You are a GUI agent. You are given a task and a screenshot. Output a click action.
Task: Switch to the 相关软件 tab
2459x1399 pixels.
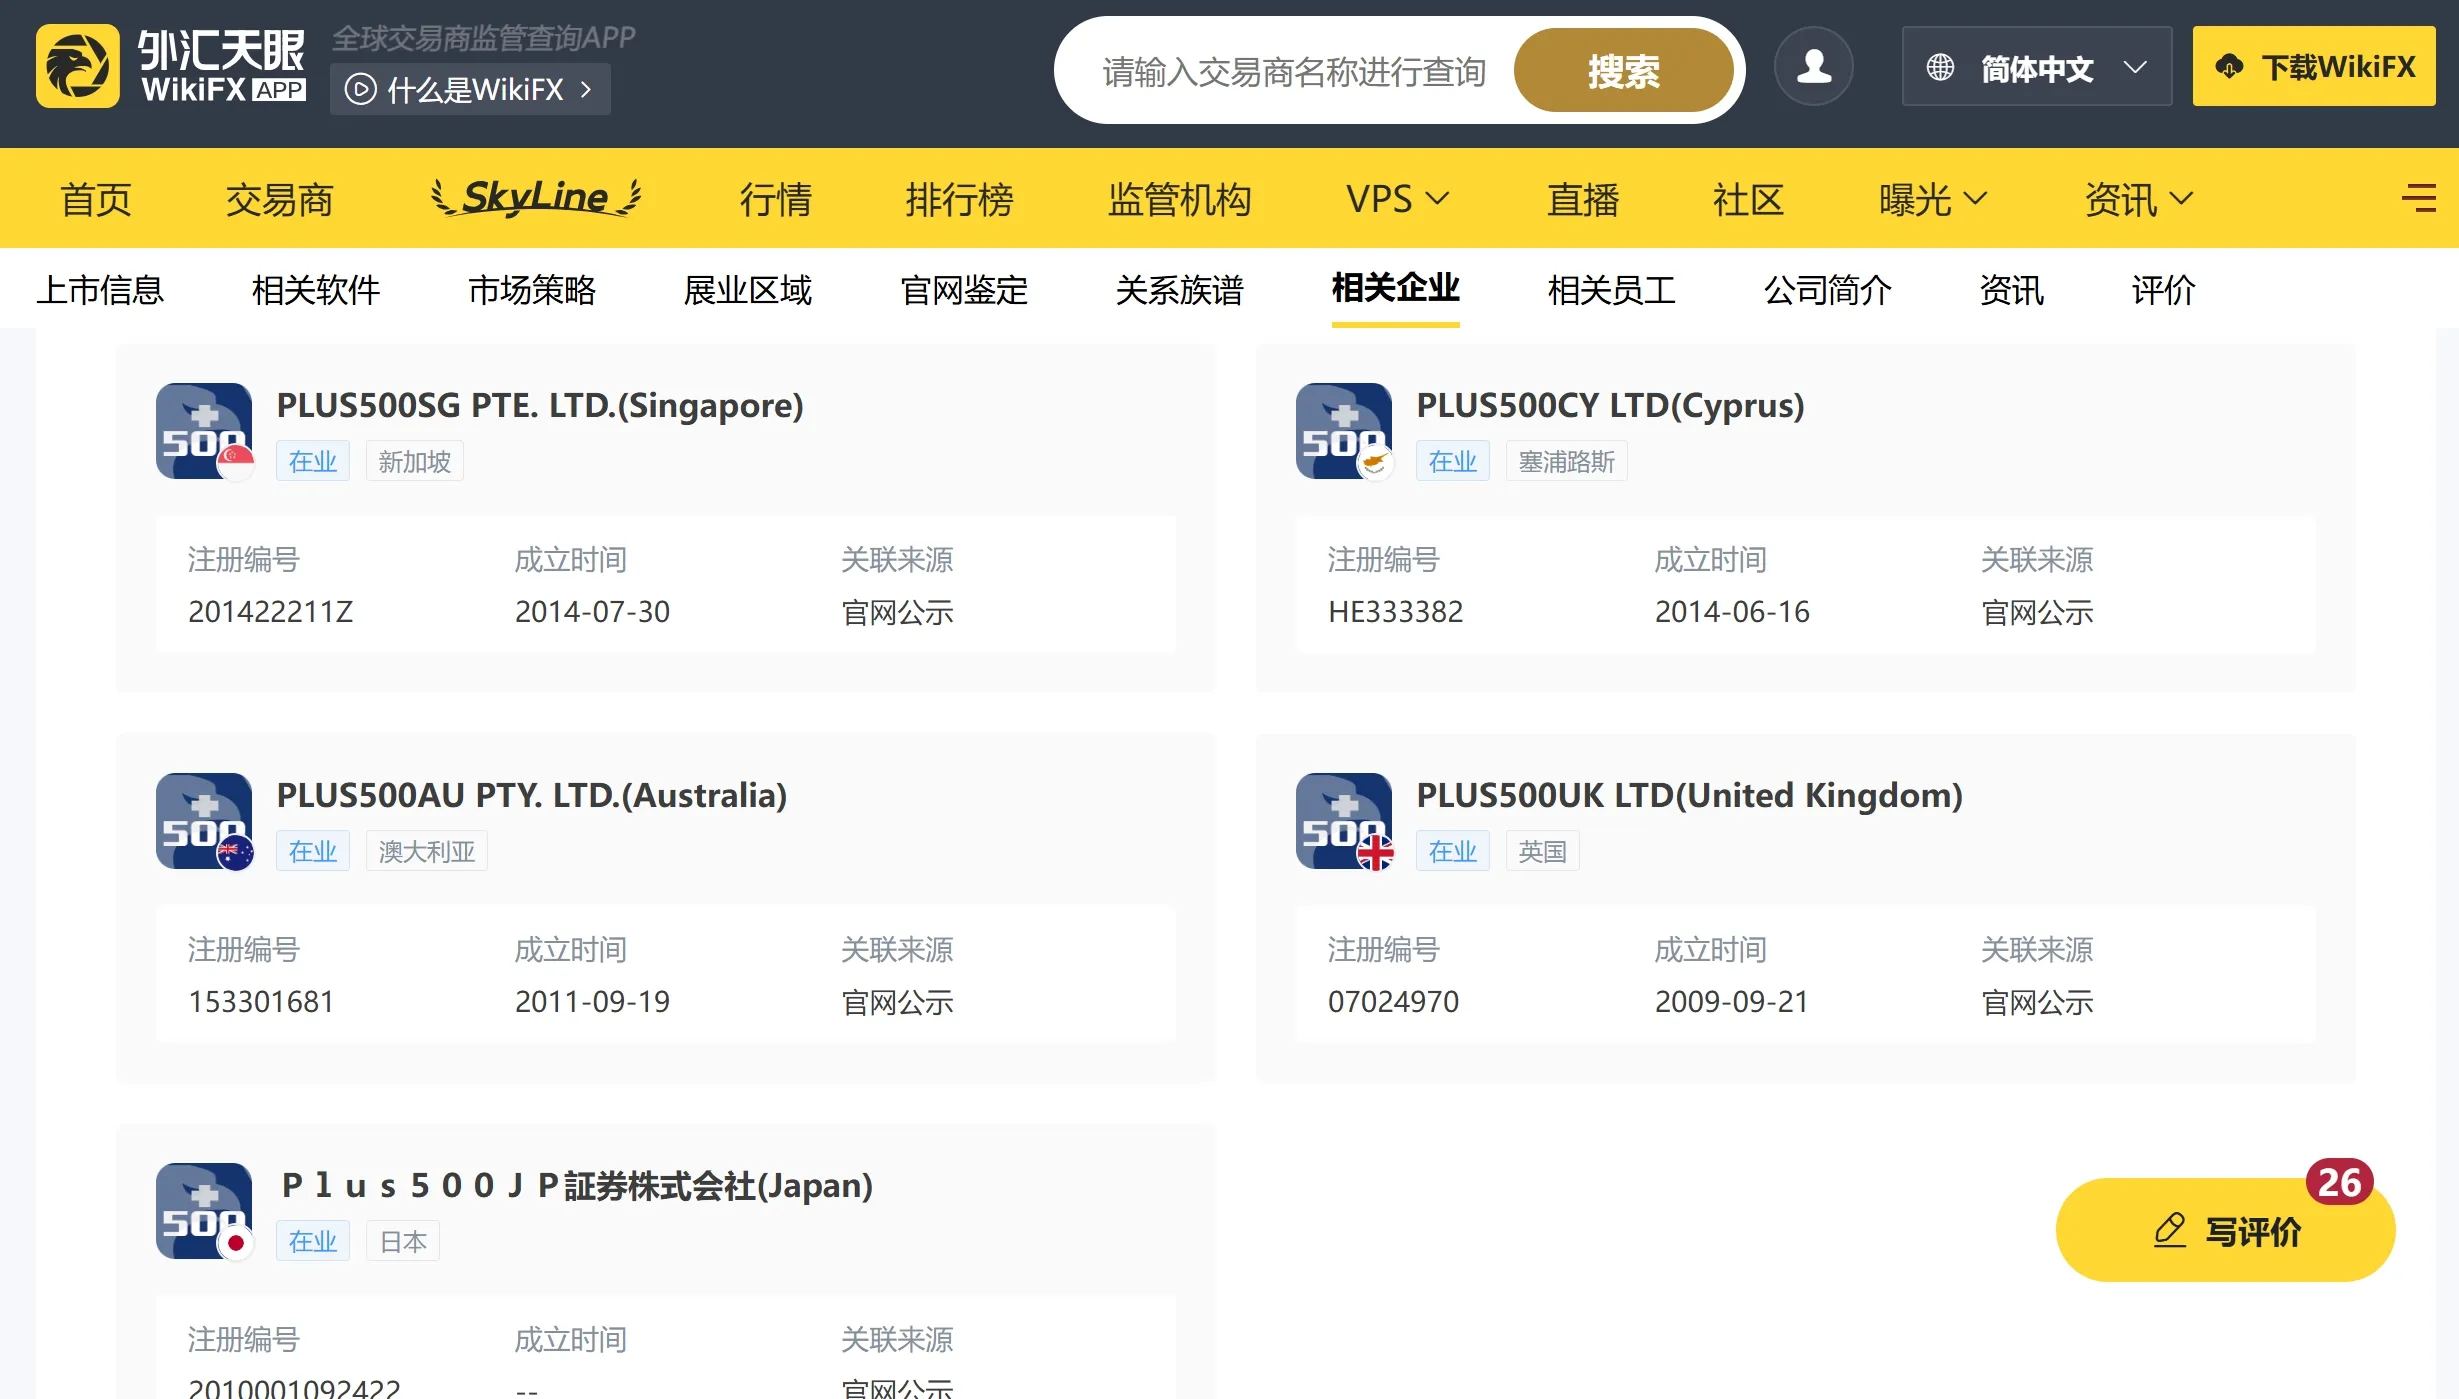pos(316,289)
